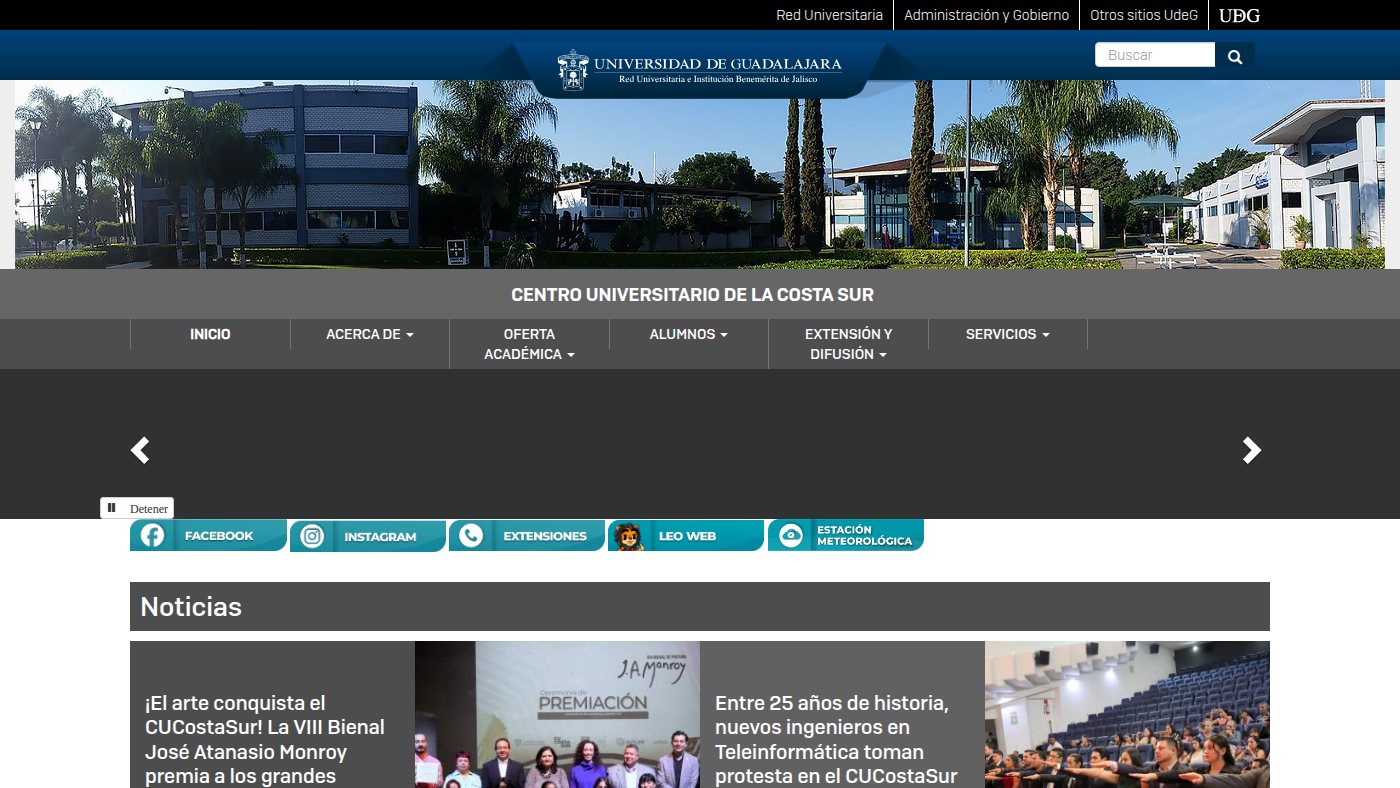Click the search magnifier button

(x=1235, y=56)
